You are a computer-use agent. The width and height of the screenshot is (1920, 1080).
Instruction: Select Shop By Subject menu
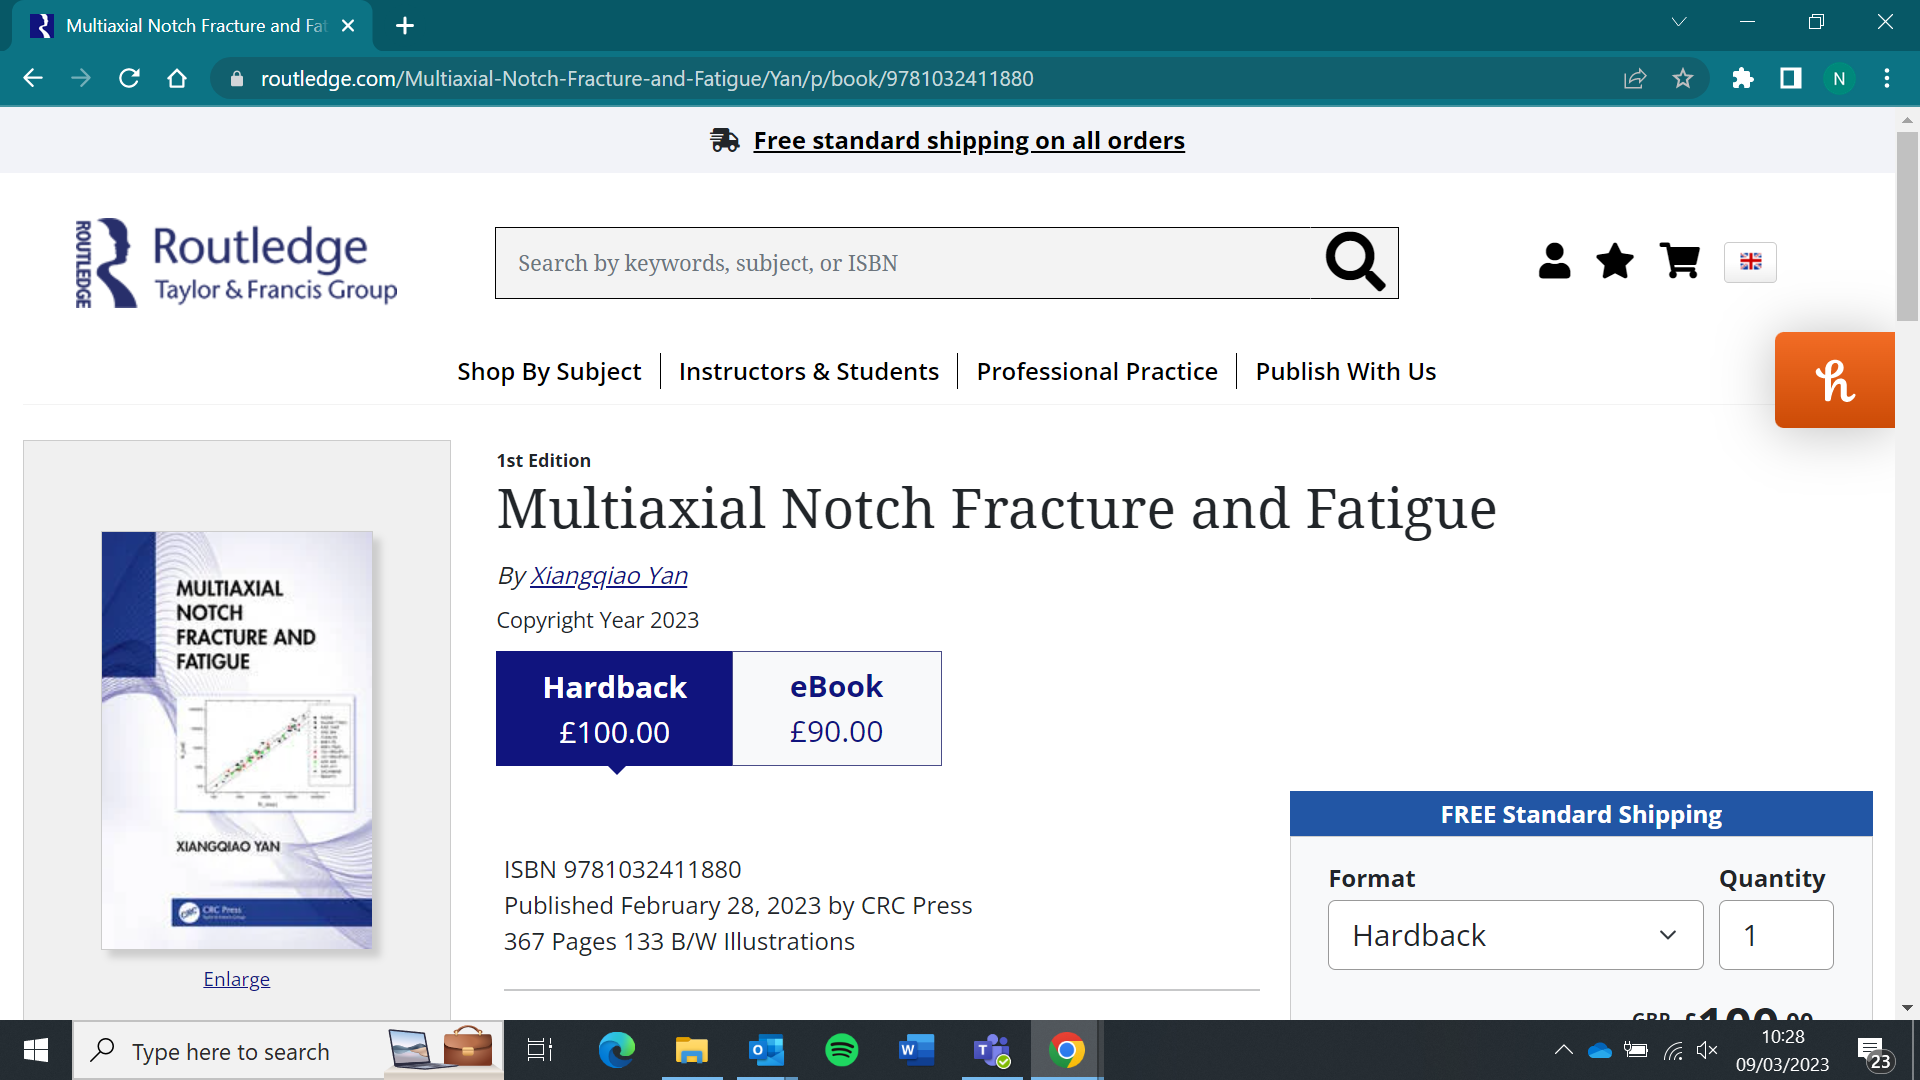(549, 370)
